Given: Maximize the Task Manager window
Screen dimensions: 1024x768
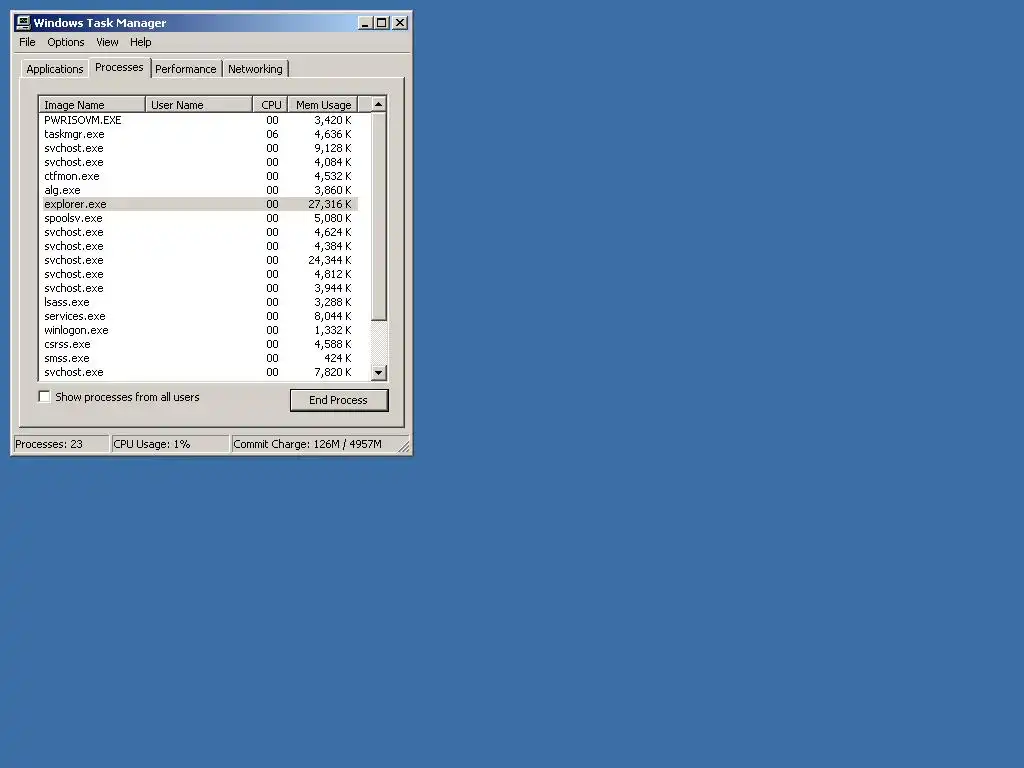Looking at the screenshot, I should point(381,23).
